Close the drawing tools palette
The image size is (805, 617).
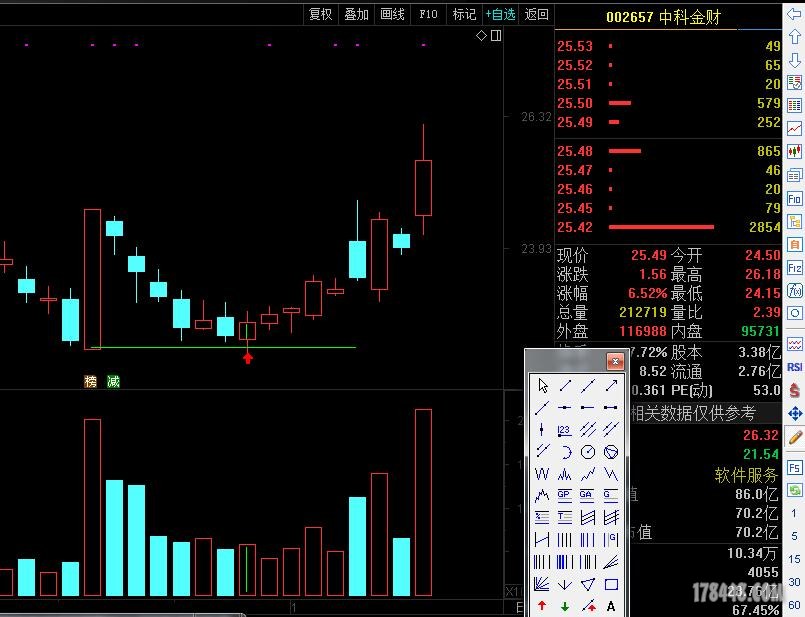(615, 361)
